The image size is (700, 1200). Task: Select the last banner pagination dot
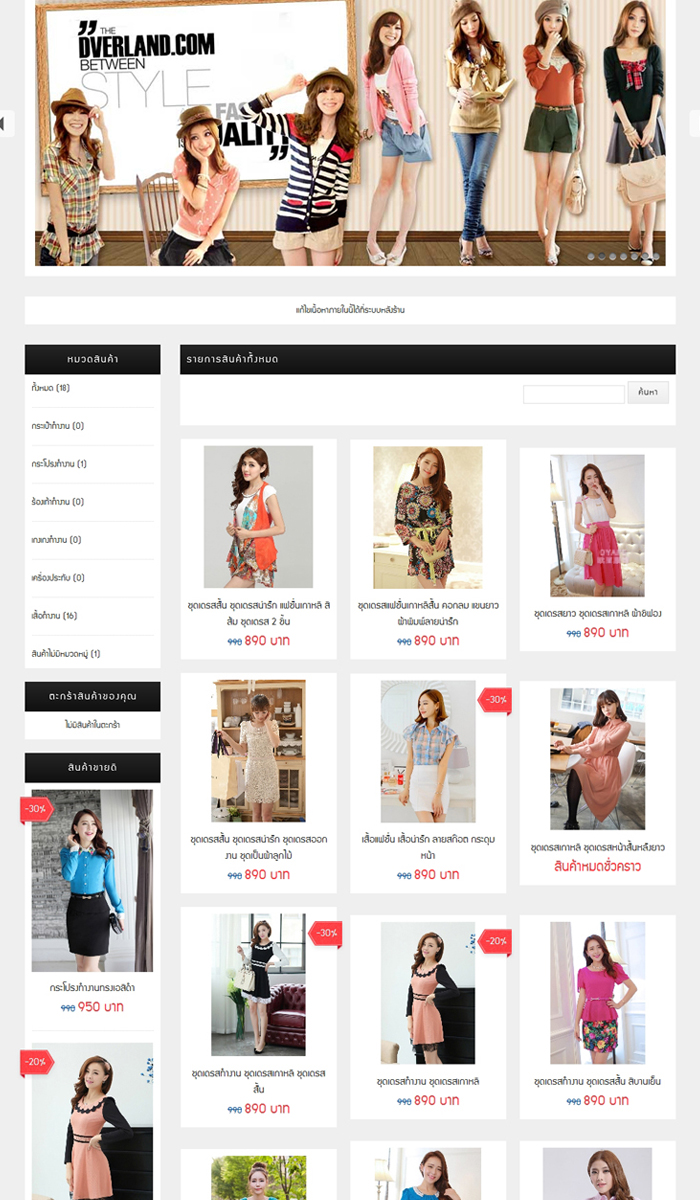click(x=657, y=257)
